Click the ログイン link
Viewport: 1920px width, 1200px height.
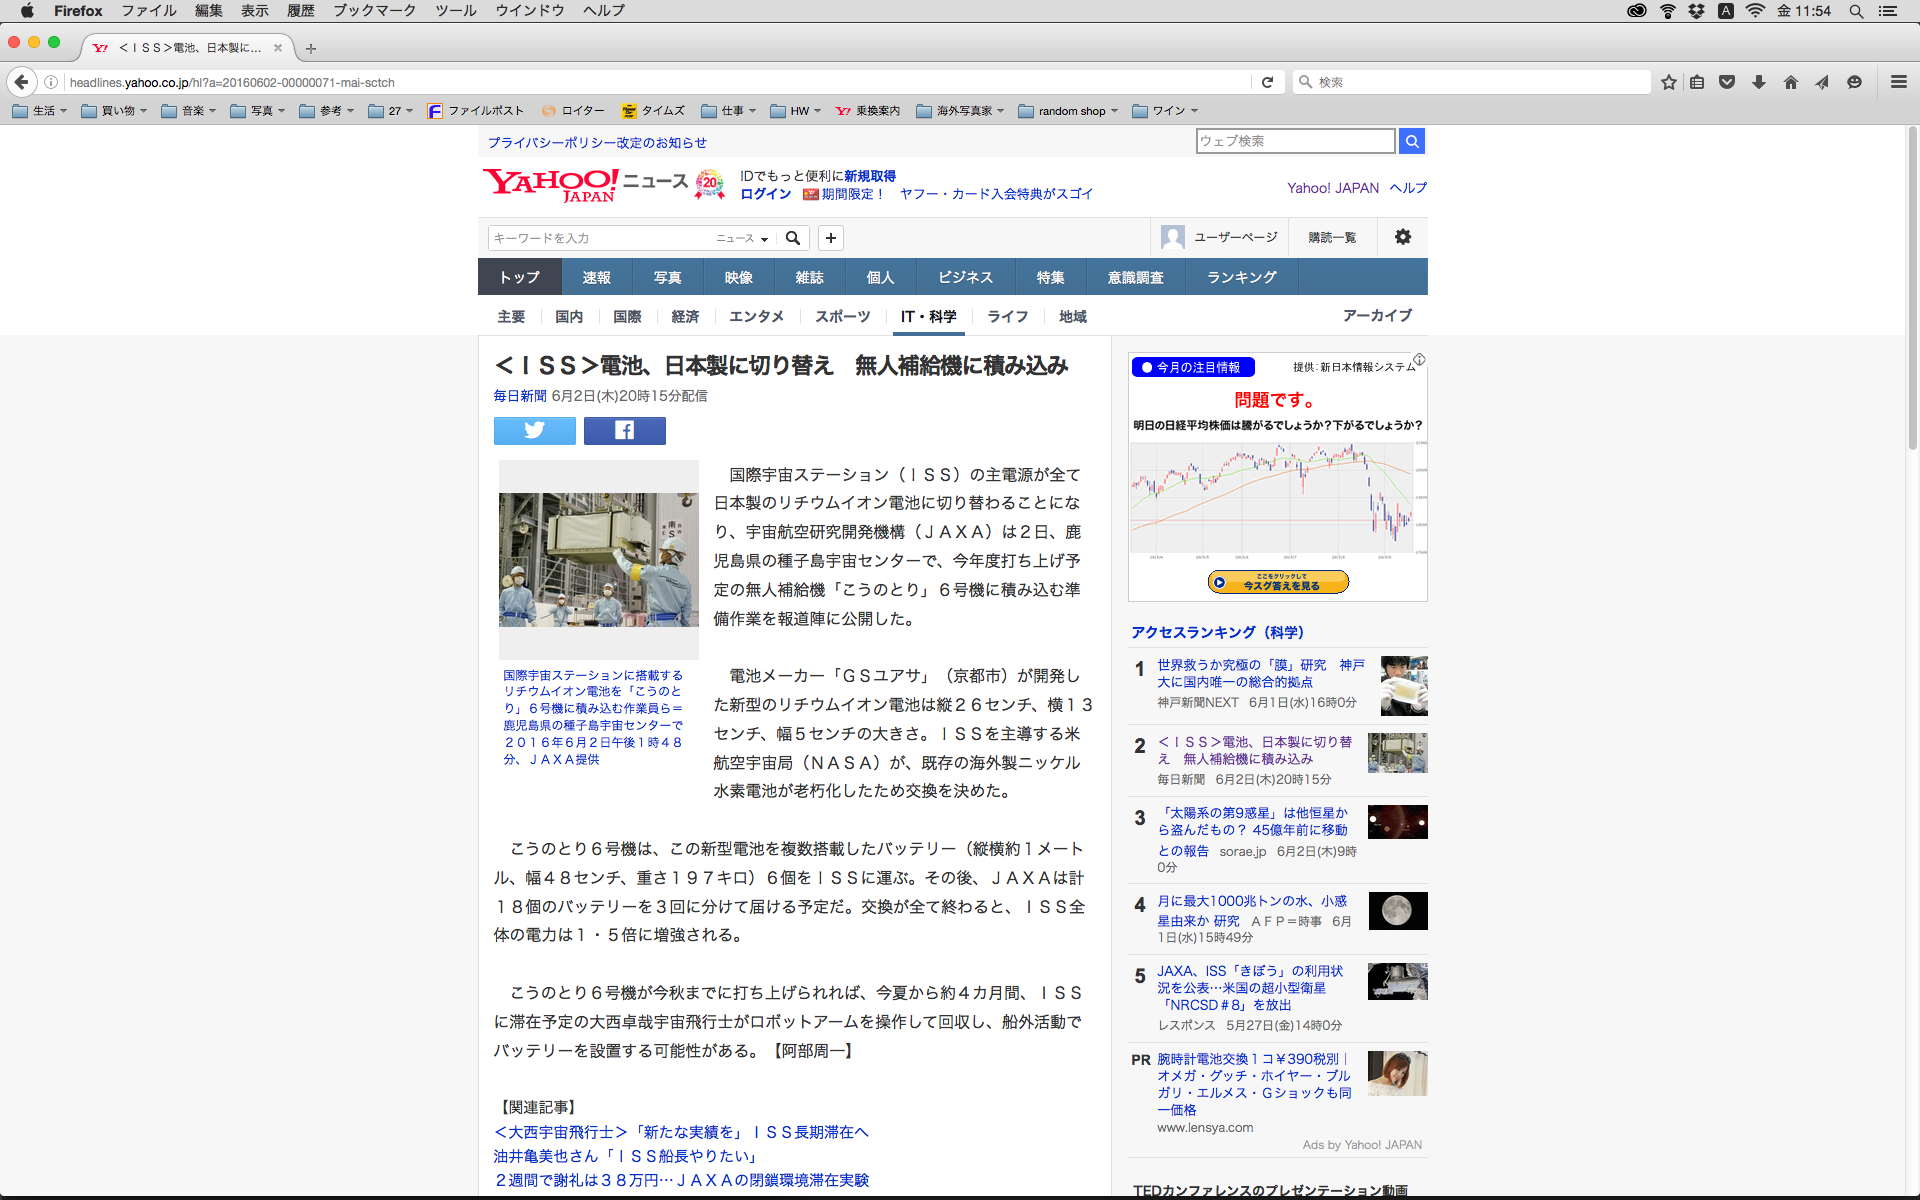pyautogui.click(x=765, y=194)
